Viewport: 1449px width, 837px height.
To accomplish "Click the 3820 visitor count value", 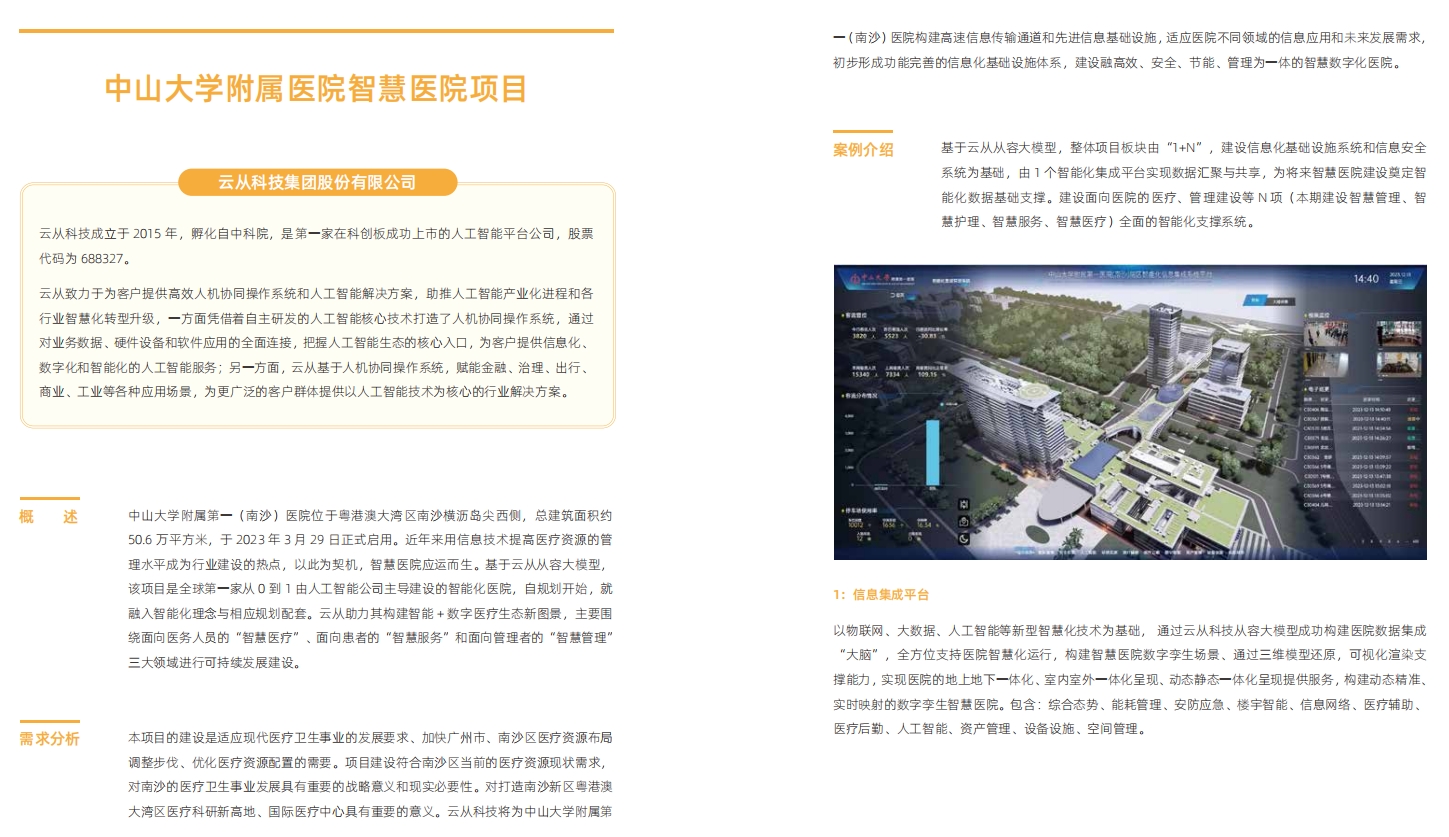I will tap(859, 336).
